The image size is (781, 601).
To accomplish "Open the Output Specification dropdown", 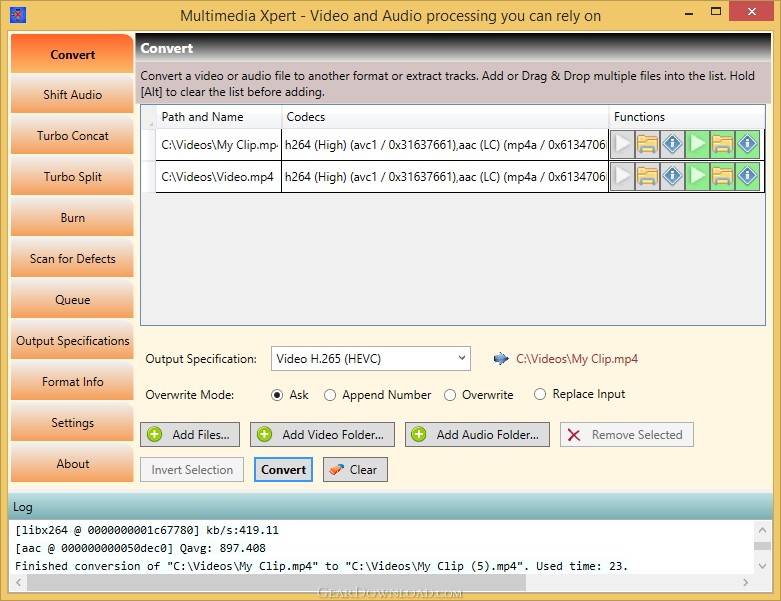I will coord(371,359).
